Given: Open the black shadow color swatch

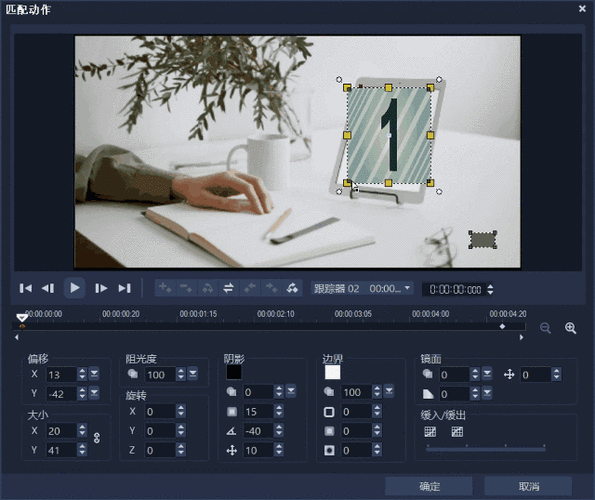Looking at the screenshot, I should 234,372.
